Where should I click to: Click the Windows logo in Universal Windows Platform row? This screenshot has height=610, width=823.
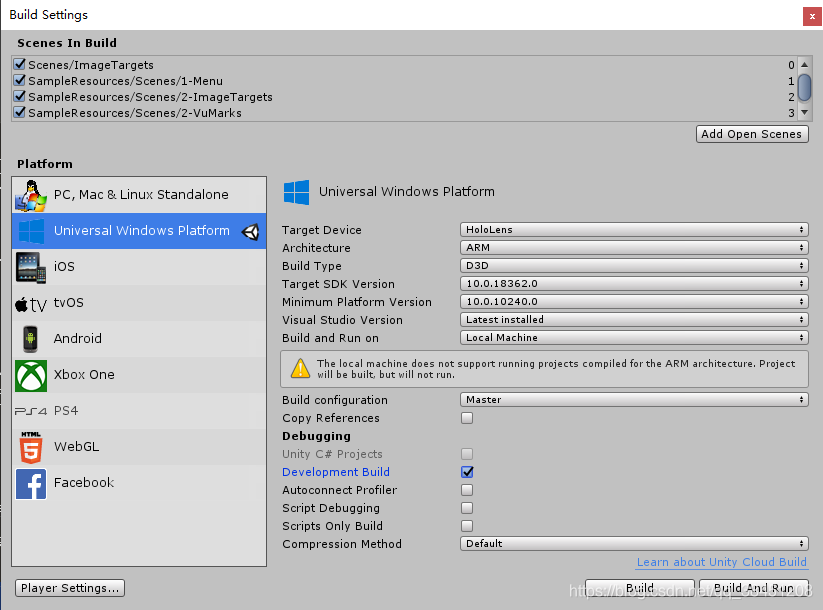(x=31, y=231)
